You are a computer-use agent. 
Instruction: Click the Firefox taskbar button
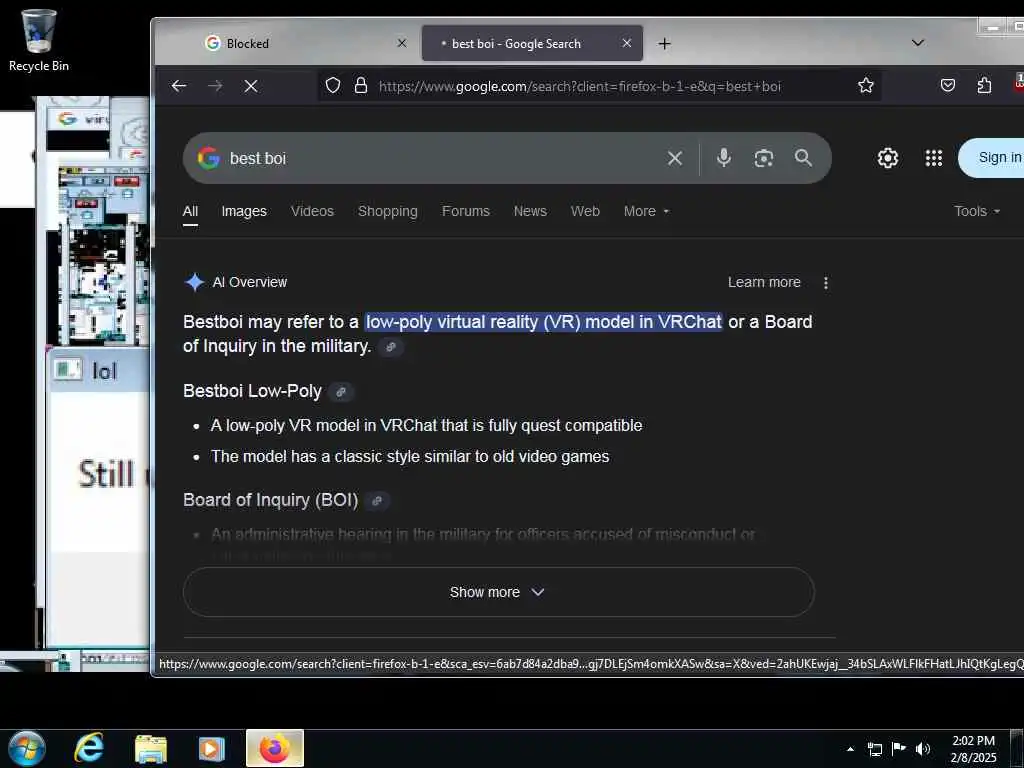[x=275, y=748]
